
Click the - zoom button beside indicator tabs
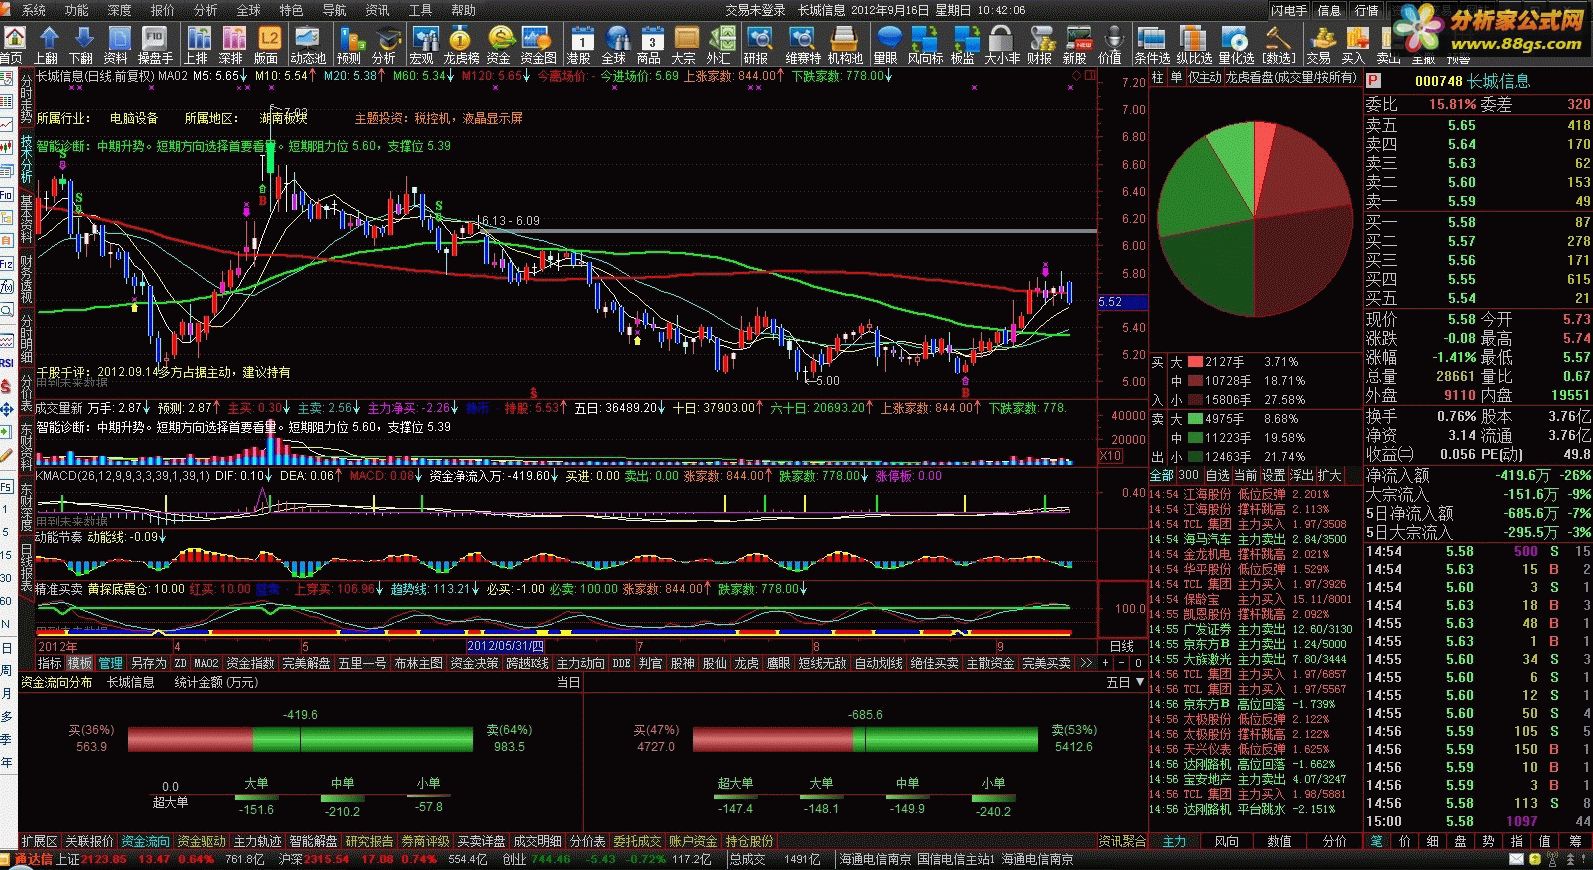[1121, 663]
